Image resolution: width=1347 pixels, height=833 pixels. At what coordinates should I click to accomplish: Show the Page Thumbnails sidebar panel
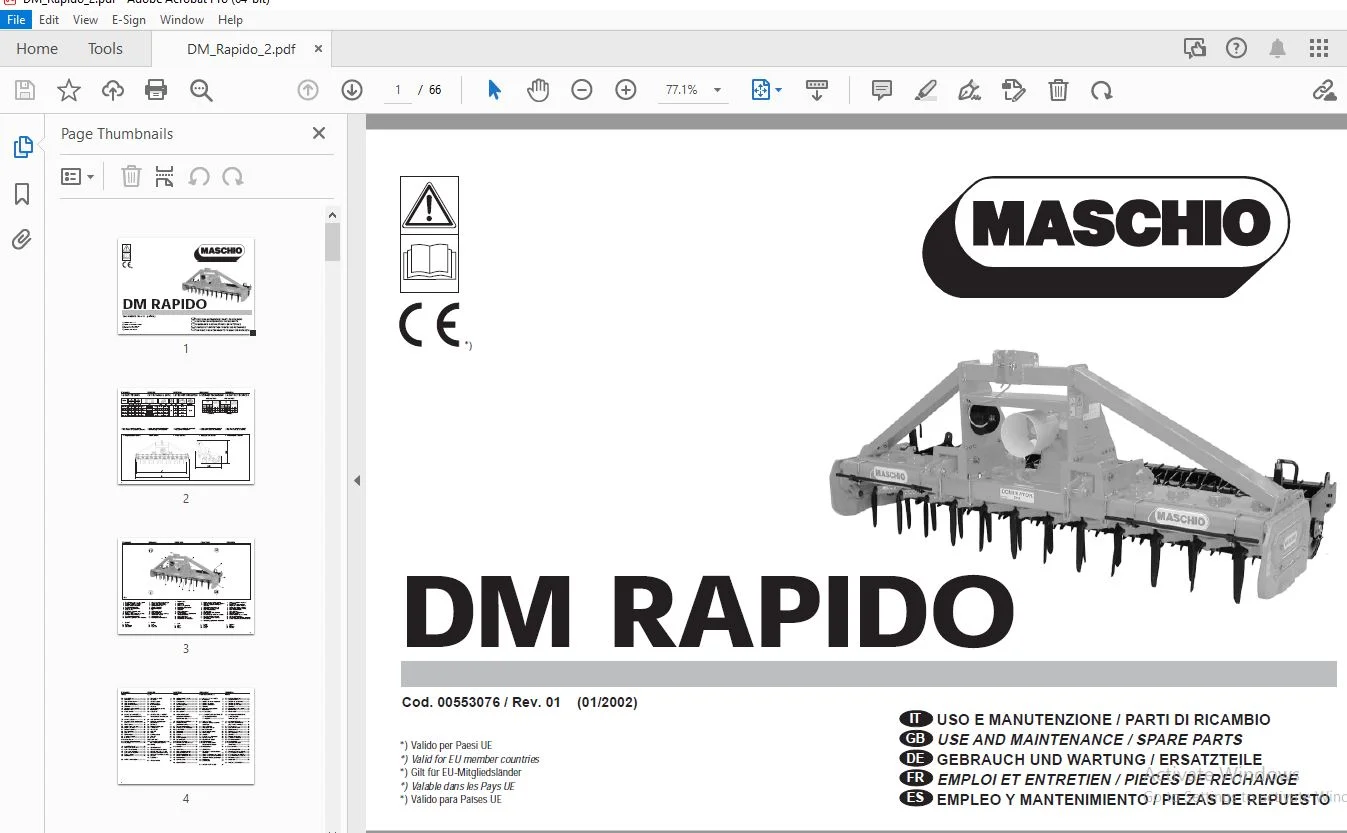point(22,148)
